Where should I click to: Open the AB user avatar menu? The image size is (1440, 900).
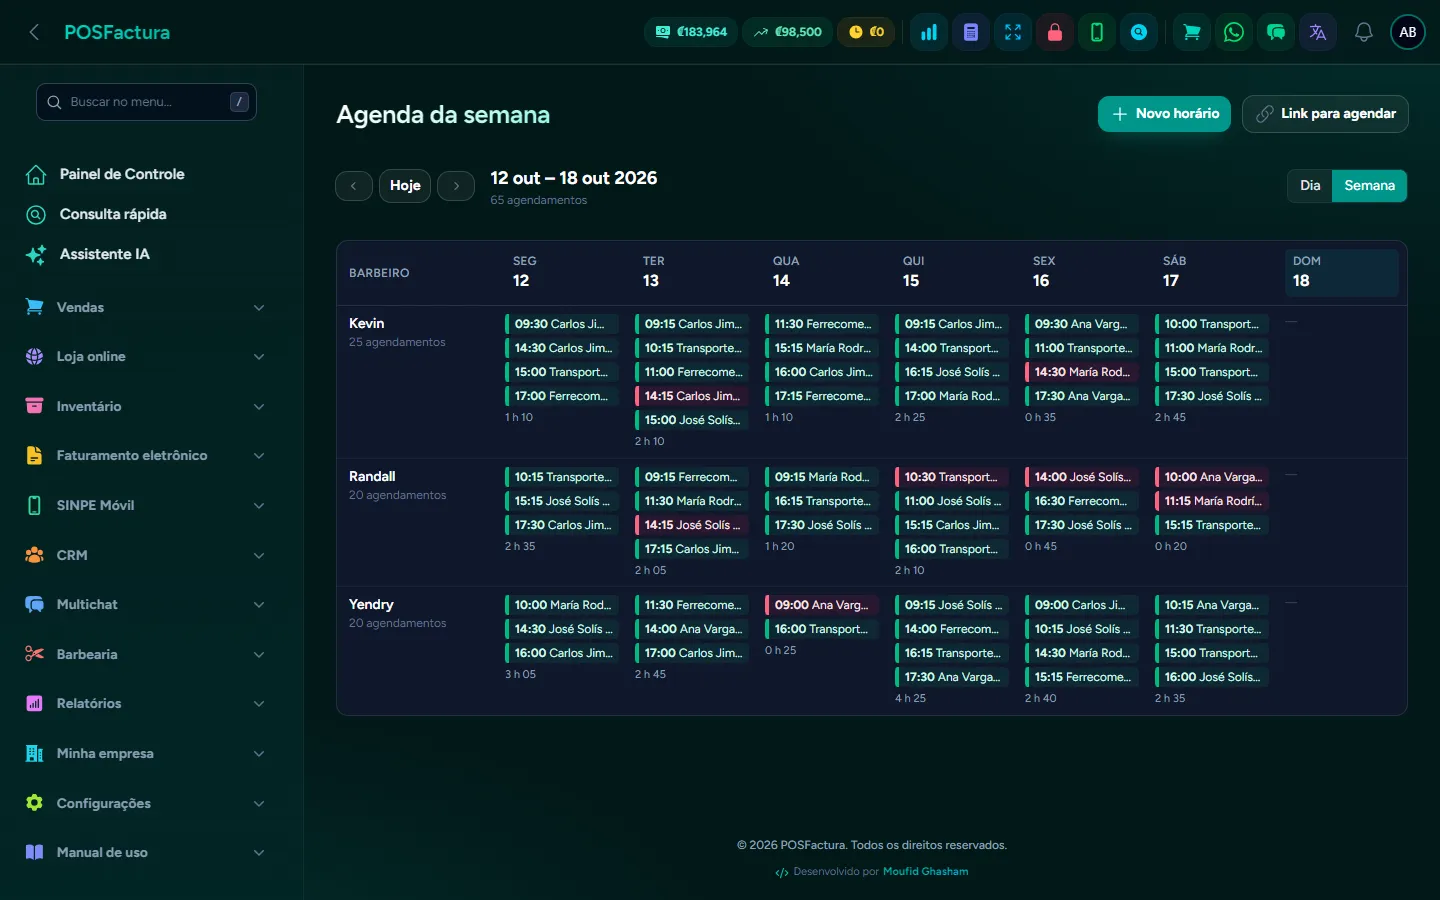pos(1408,32)
